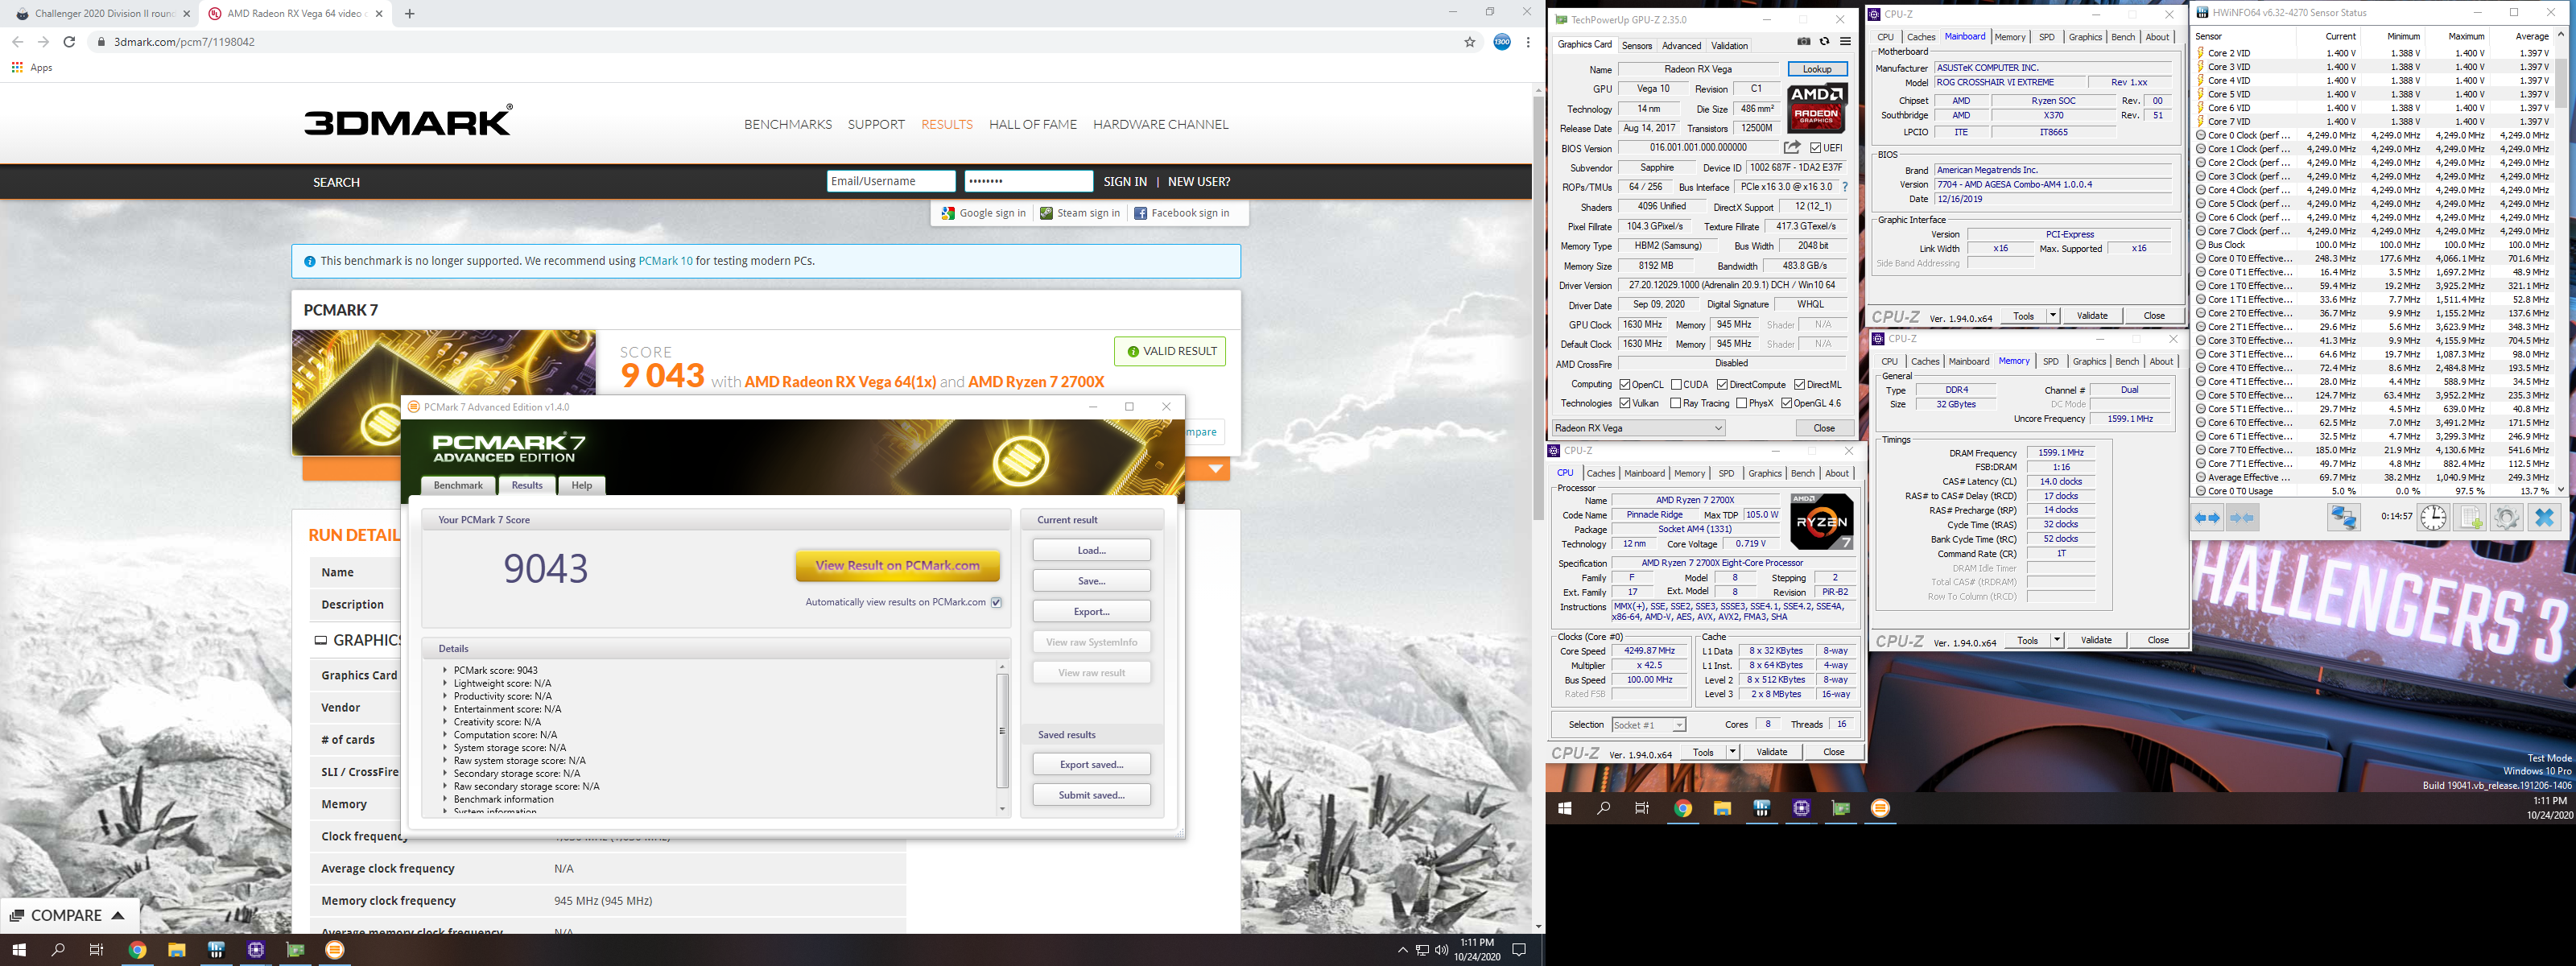Open Tools dropdown arrow in CPU-Z Mainboard window
The height and width of the screenshot is (966, 2576).
[x=2053, y=316]
